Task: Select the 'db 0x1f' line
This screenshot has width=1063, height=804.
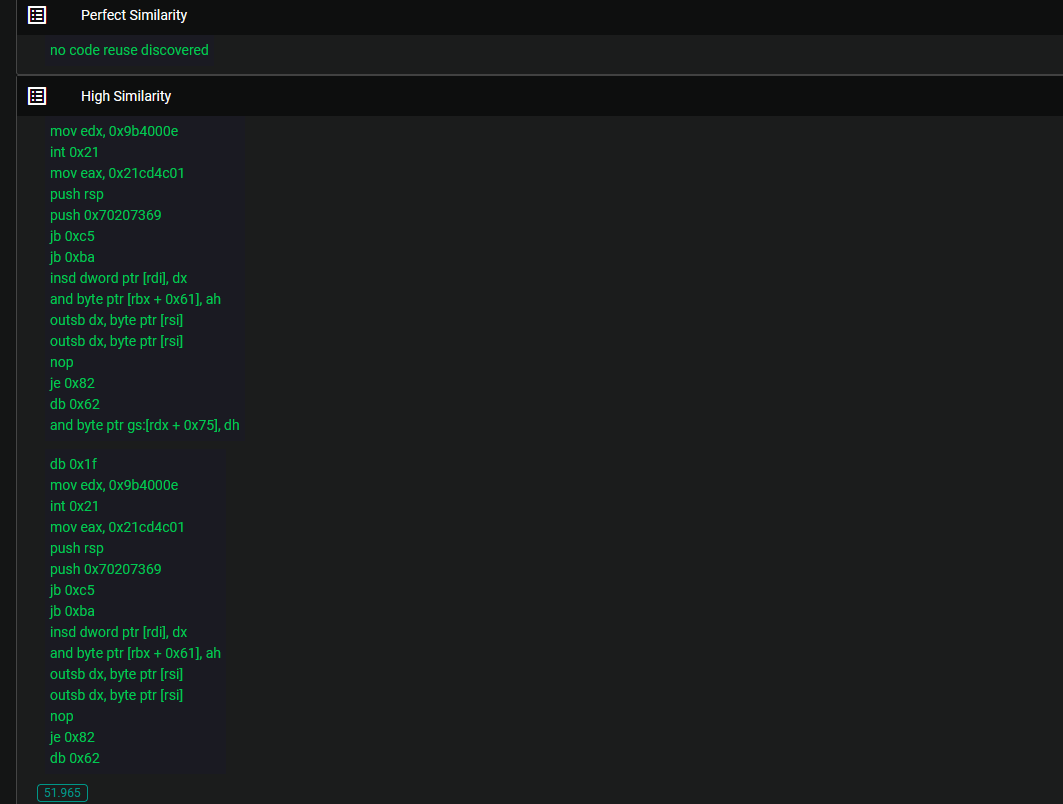Action: 73,464
